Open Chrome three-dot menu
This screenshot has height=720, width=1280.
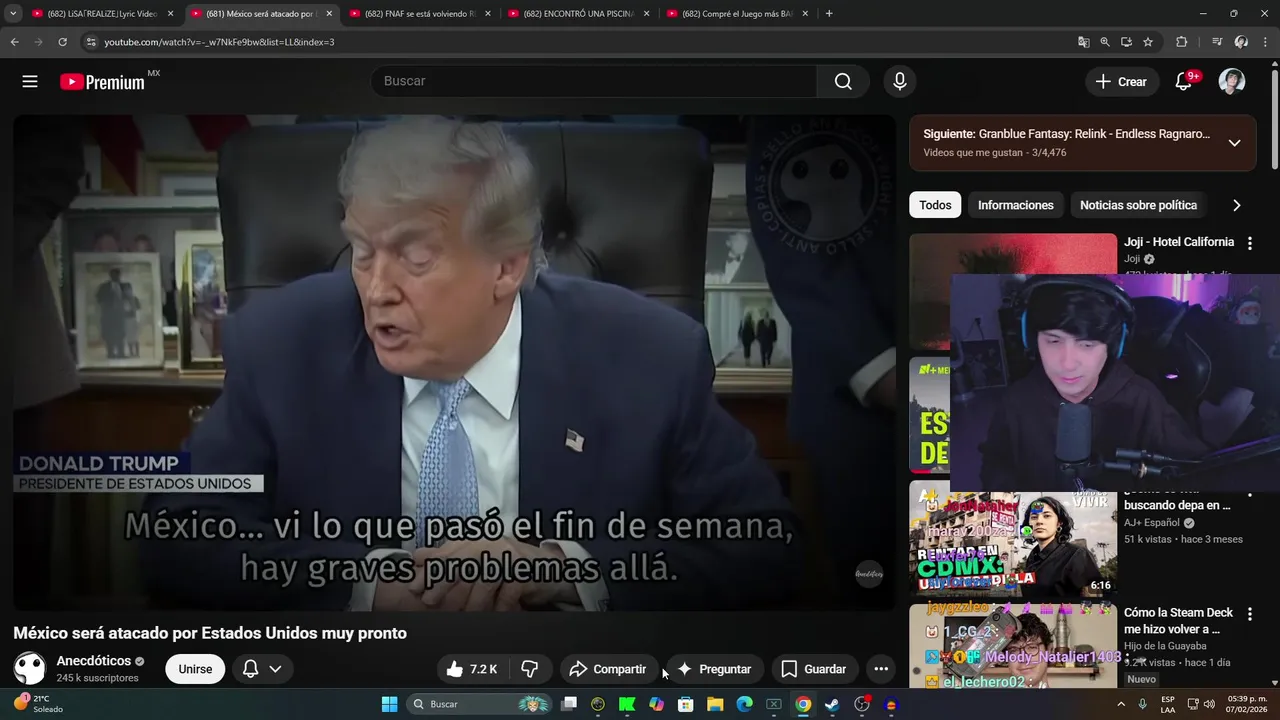pyautogui.click(x=1265, y=42)
